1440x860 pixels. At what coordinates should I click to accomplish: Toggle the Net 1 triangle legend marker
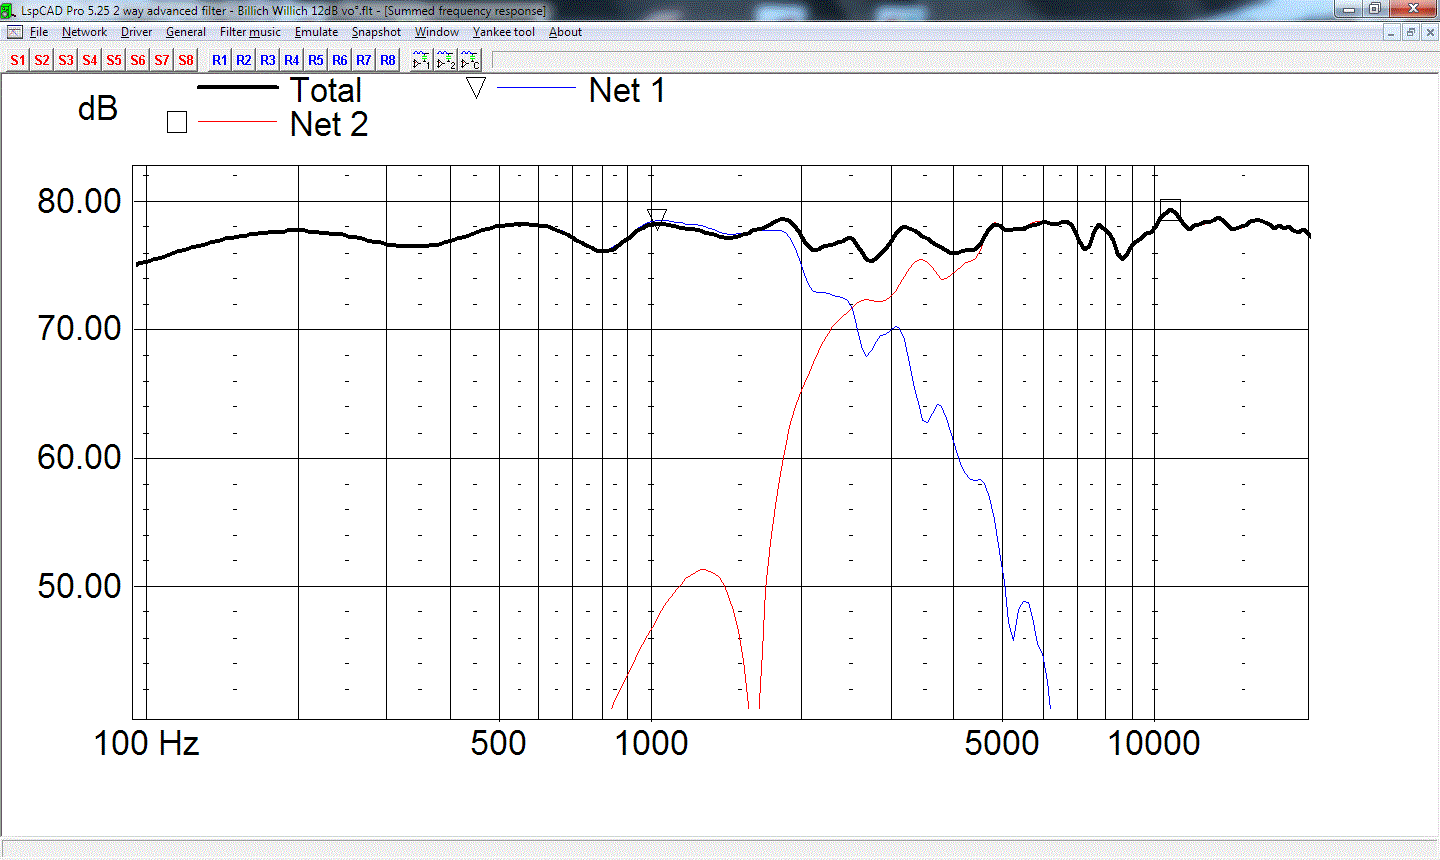(x=476, y=88)
